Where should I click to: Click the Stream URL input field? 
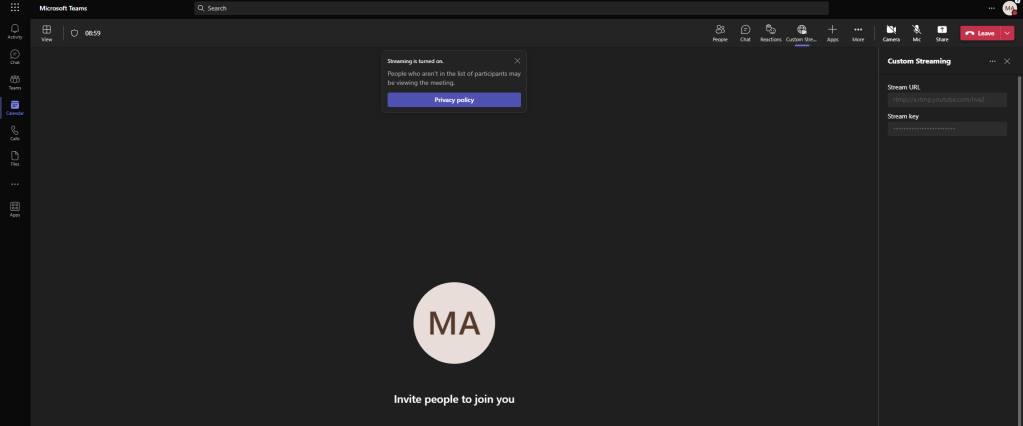[x=946, y=100]
